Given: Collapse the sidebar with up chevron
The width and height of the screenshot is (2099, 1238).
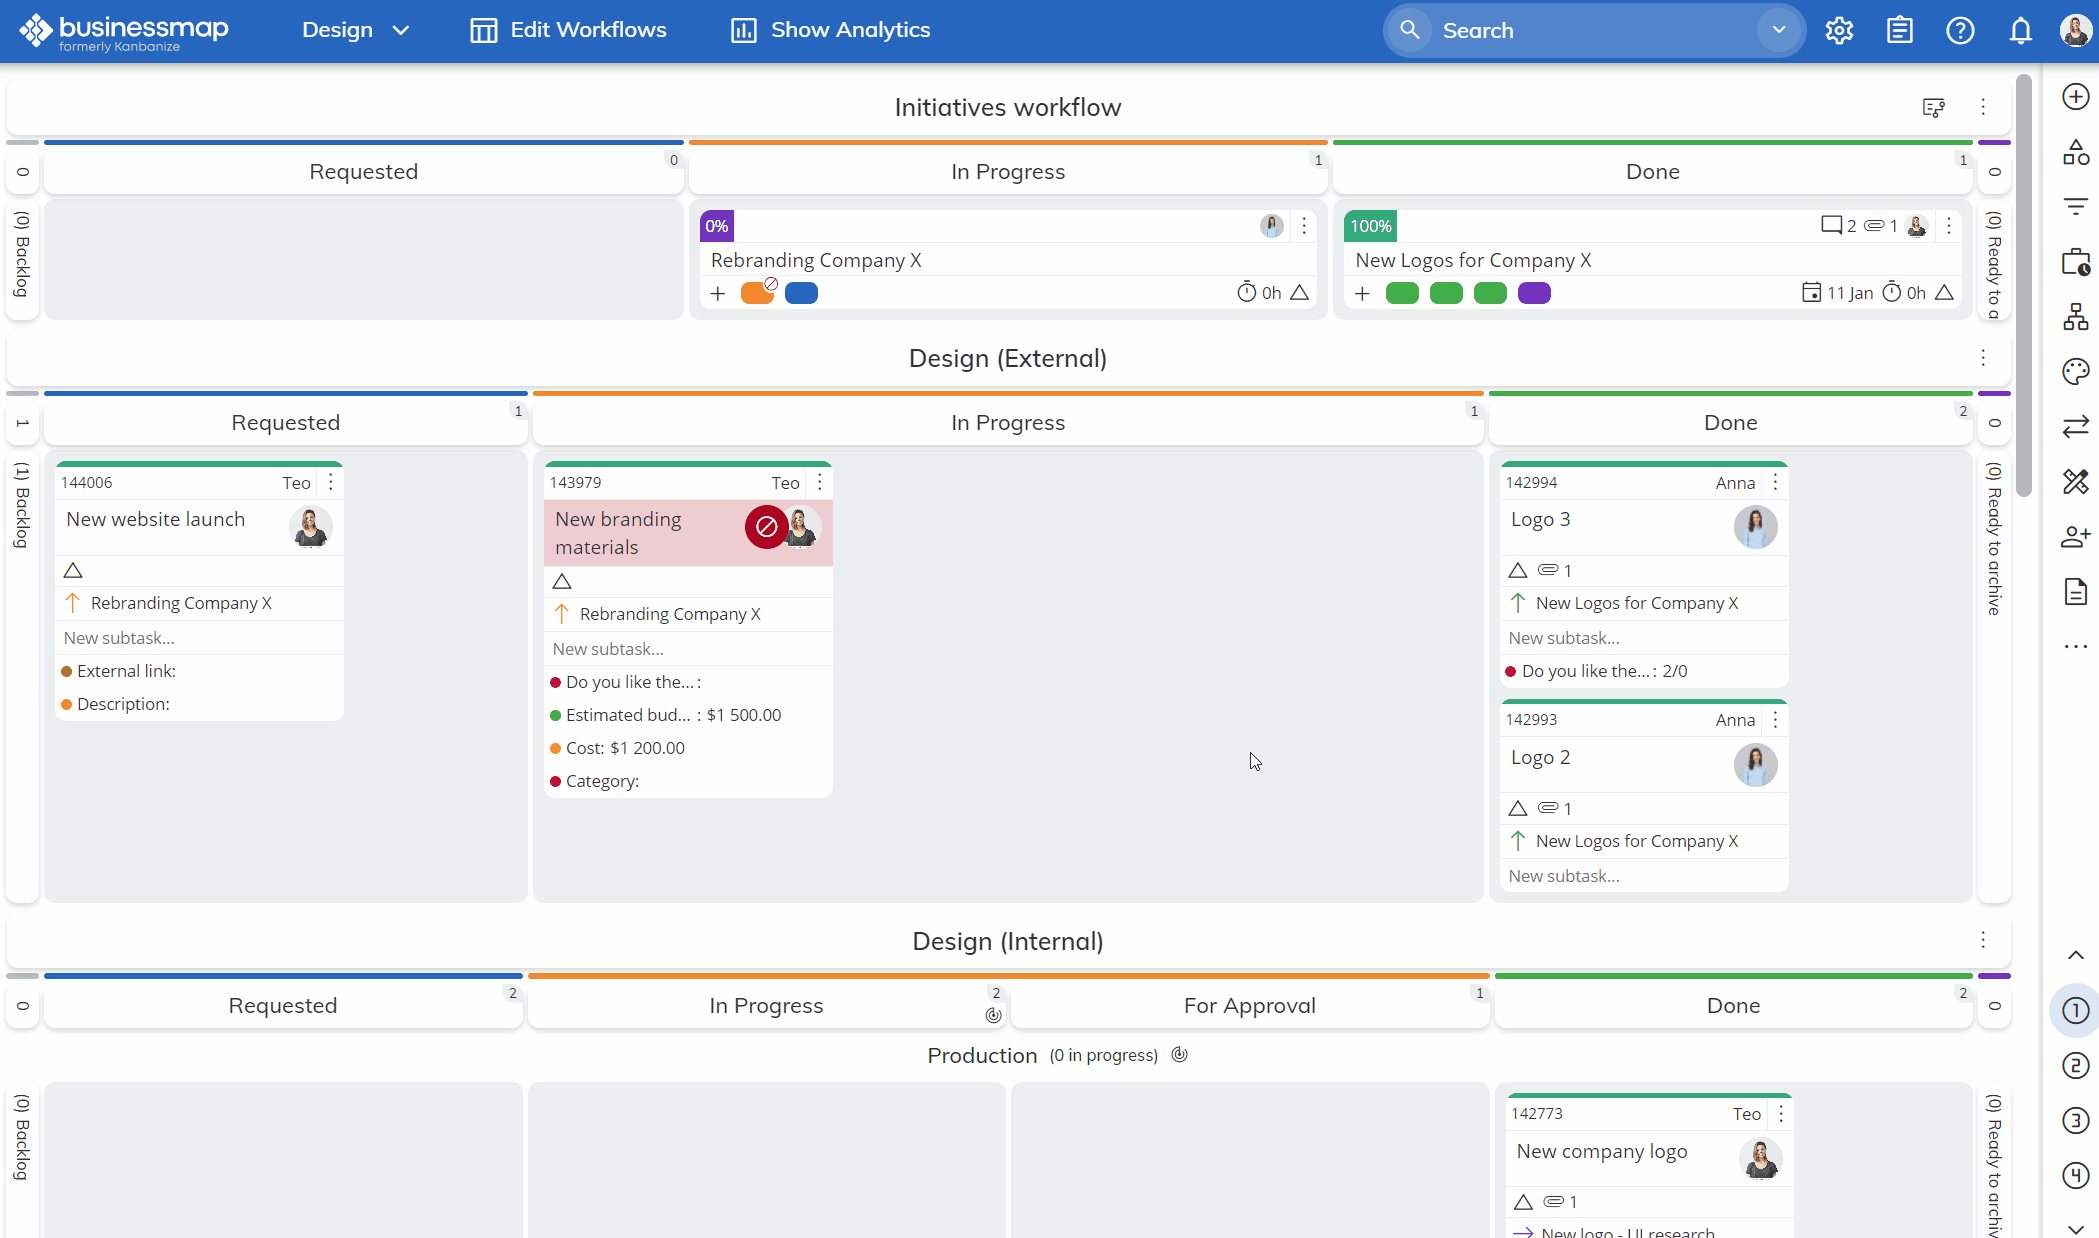Looking at the screenshot, I should coord(2075,955).
